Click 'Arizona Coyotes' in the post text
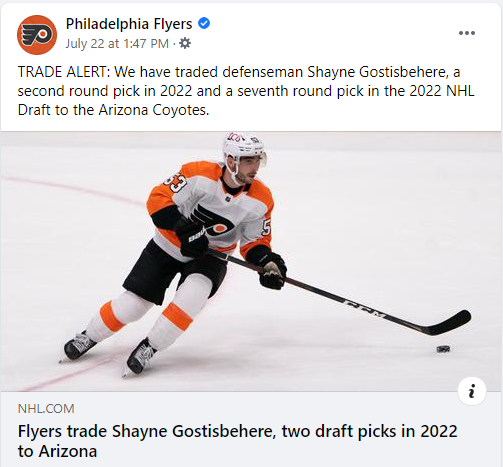 pos(154,110)
